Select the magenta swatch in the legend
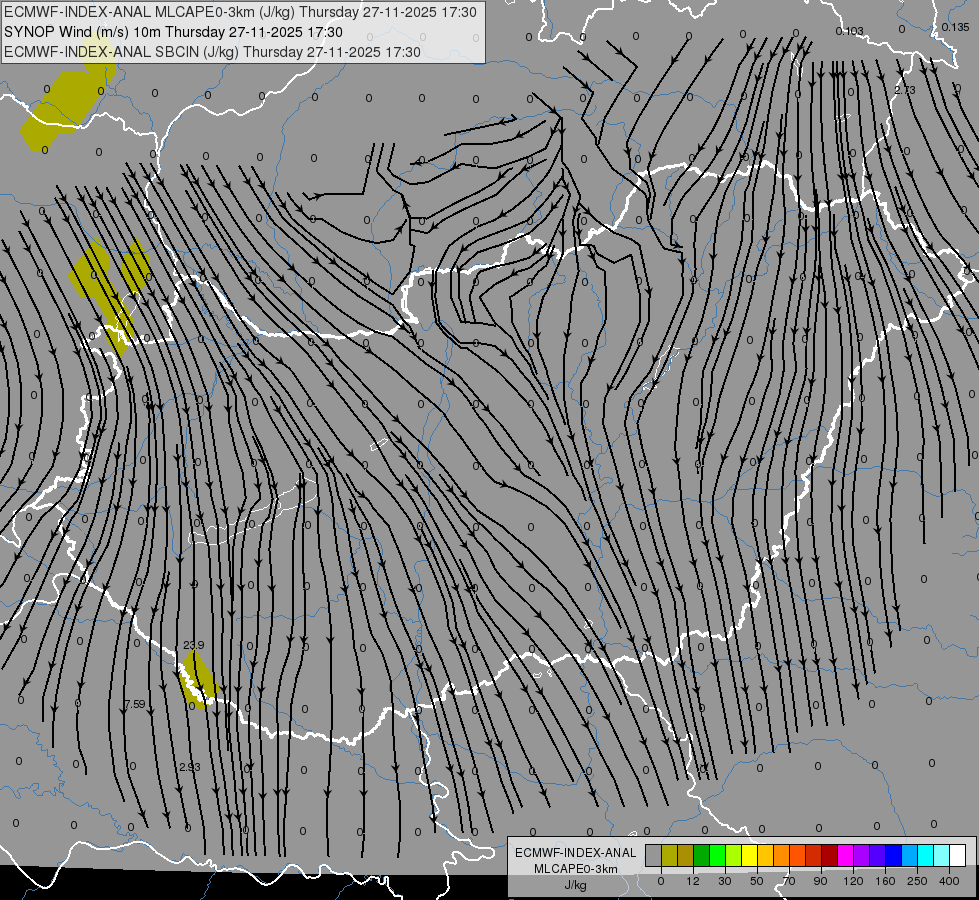The width and height of the screenshot is (979, 900). tap(845, 856)
